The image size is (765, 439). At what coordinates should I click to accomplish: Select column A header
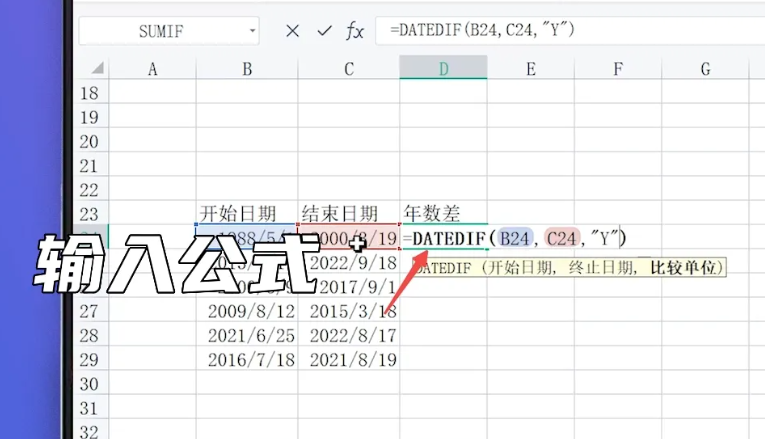[x=152, y=69]
